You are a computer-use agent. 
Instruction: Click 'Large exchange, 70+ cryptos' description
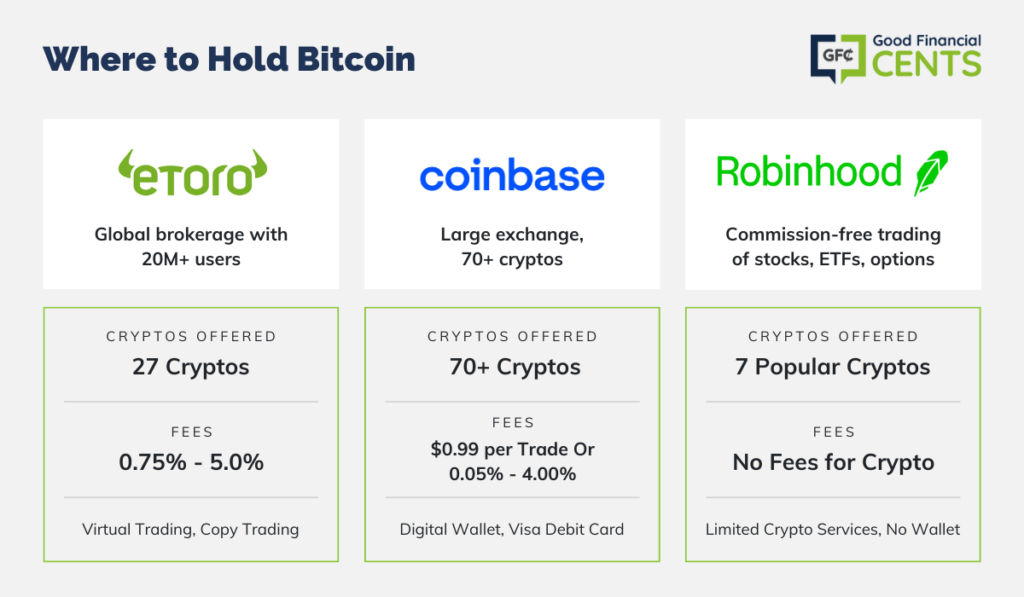[512, 247]
